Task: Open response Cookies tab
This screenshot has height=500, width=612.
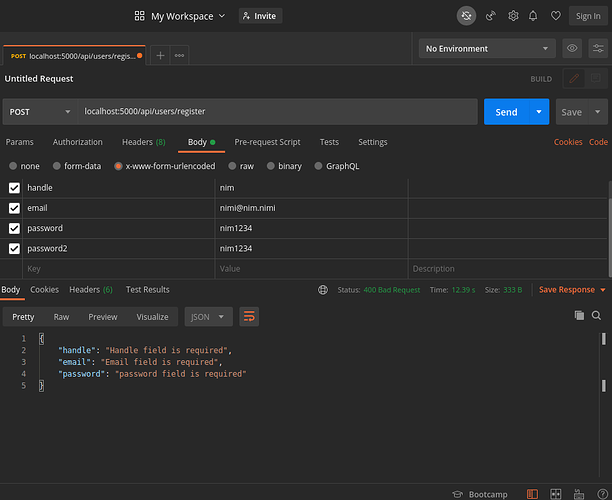Action: [44, 290]
